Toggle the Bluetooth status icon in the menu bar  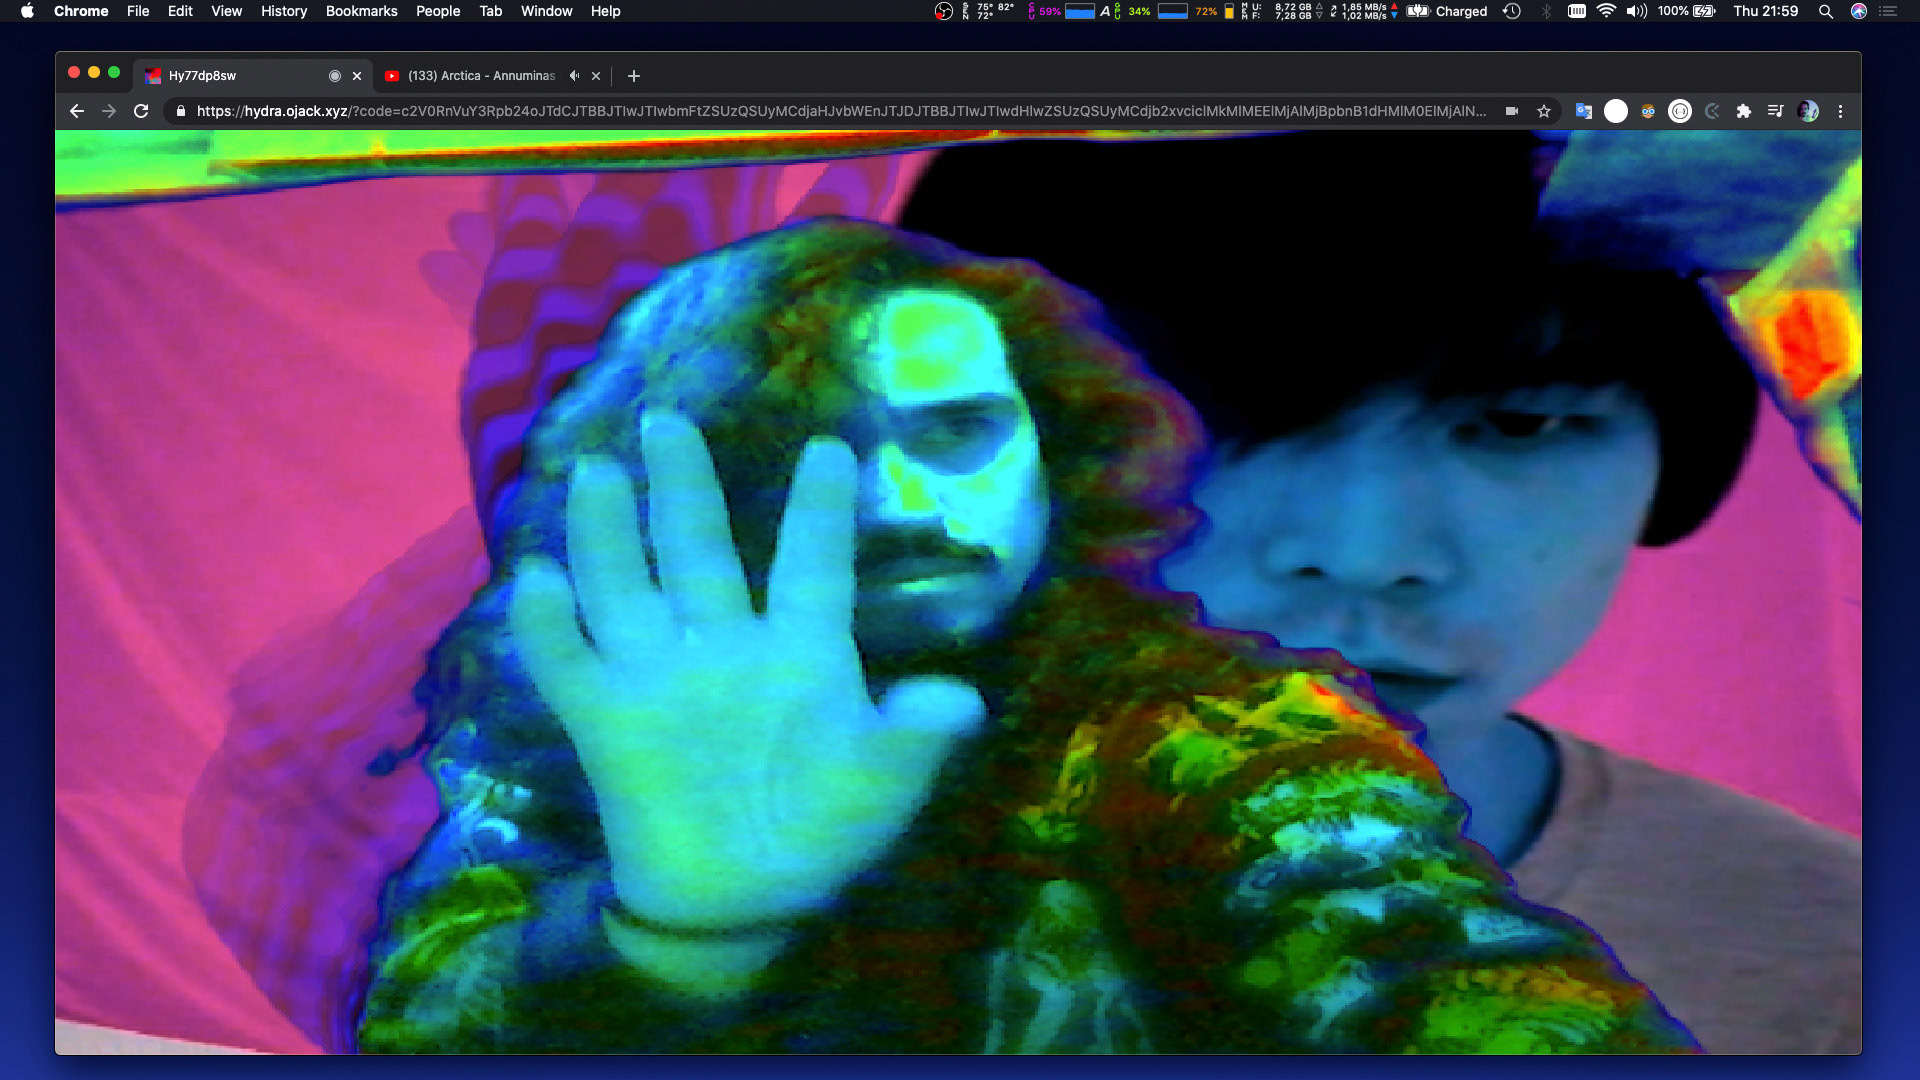[x=1546, y=11]
